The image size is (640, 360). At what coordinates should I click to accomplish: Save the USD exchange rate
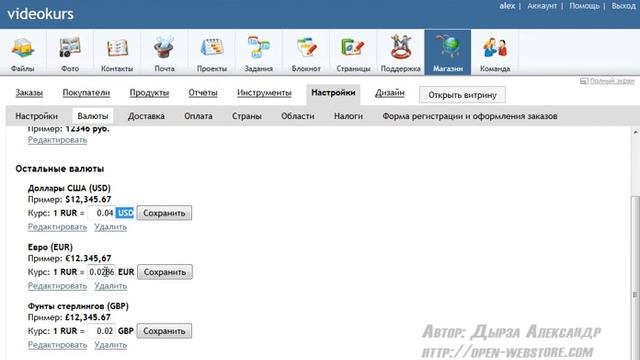click(164, 213)
